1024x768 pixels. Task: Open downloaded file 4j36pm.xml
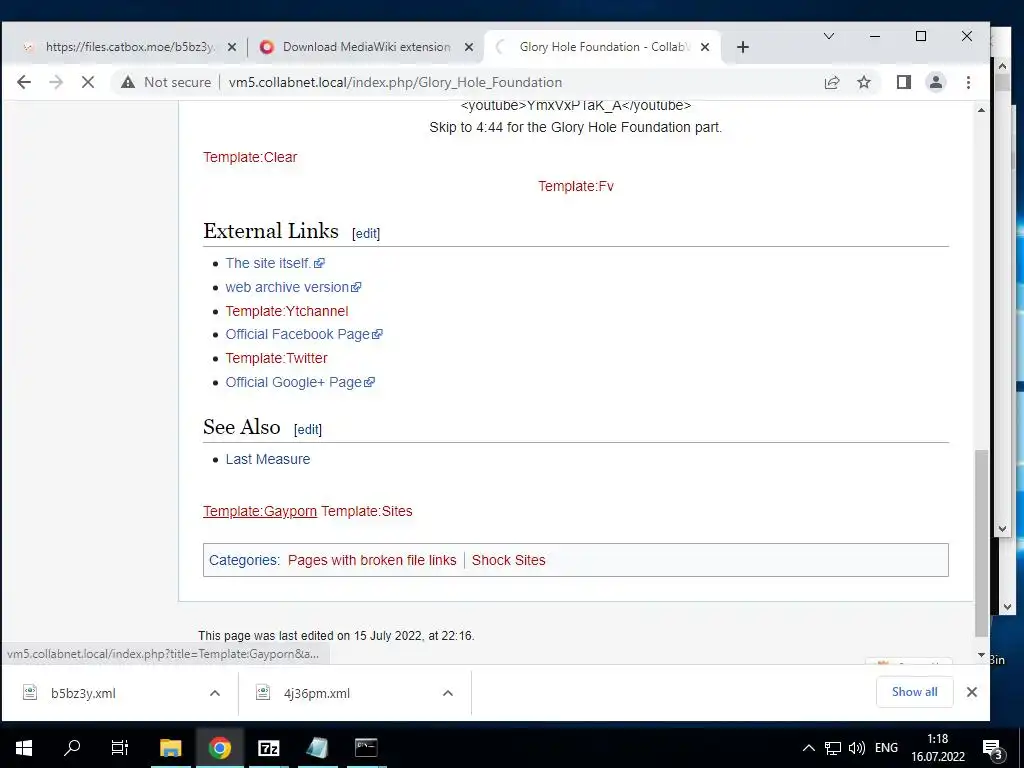coord(317,694)
